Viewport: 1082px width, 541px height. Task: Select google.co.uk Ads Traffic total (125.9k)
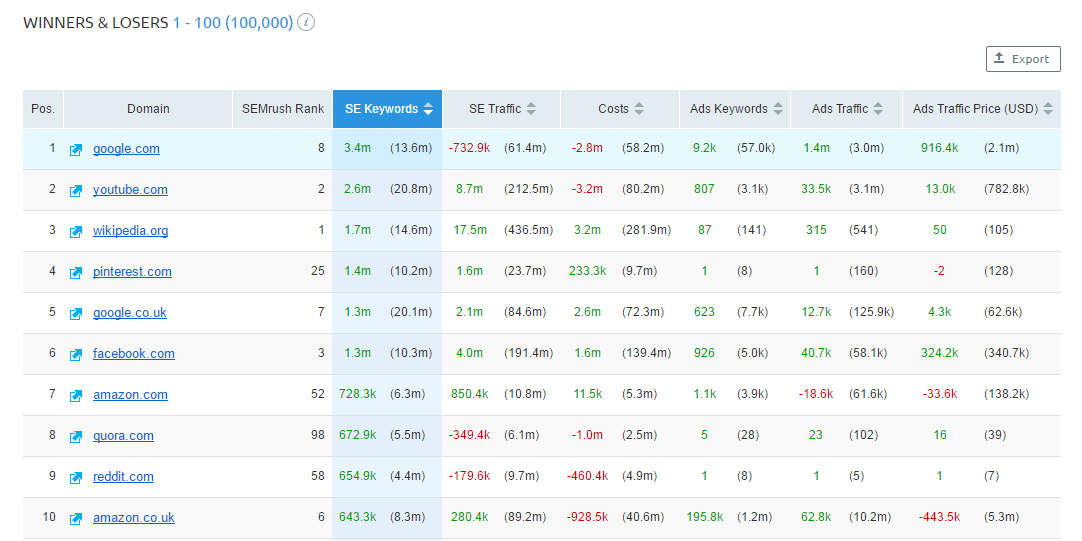pyautogui.click(x=872, y=313)
